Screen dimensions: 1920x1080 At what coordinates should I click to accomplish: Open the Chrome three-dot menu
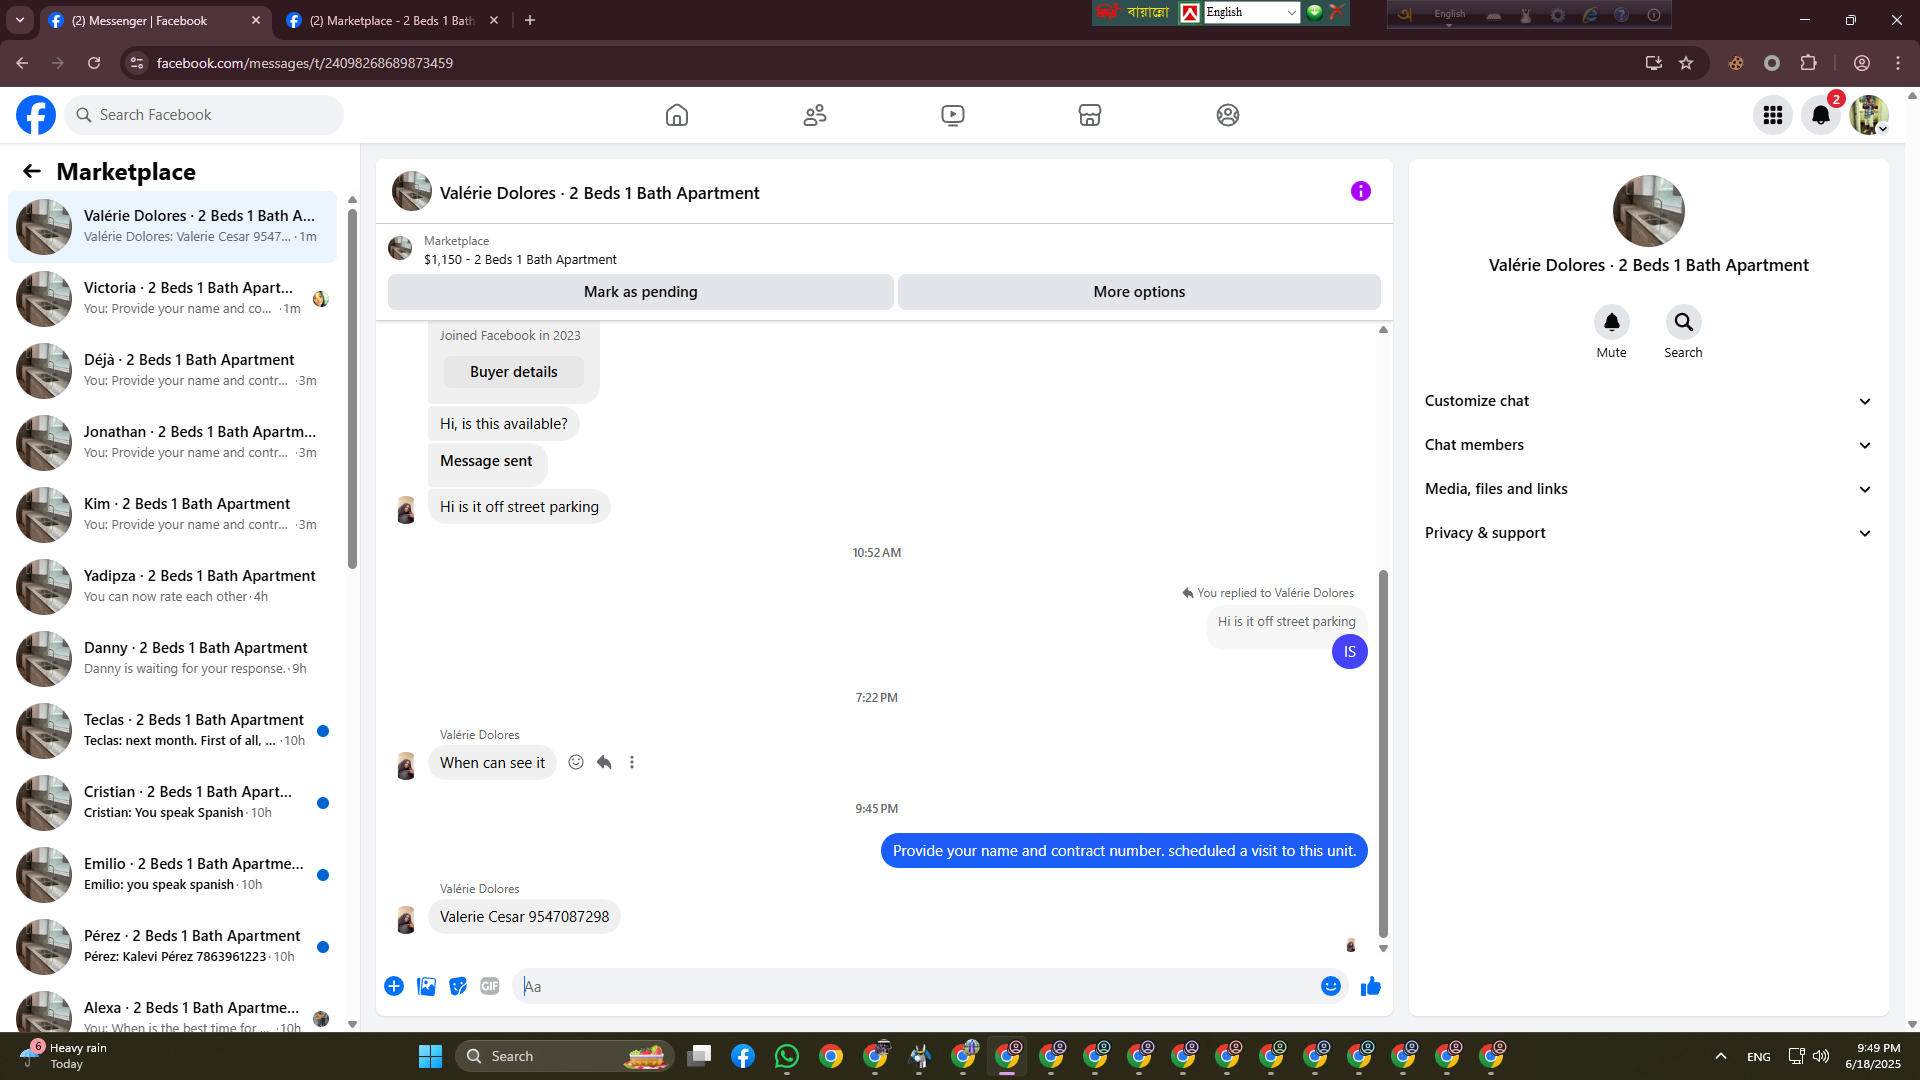click(x=1898, y=63)
